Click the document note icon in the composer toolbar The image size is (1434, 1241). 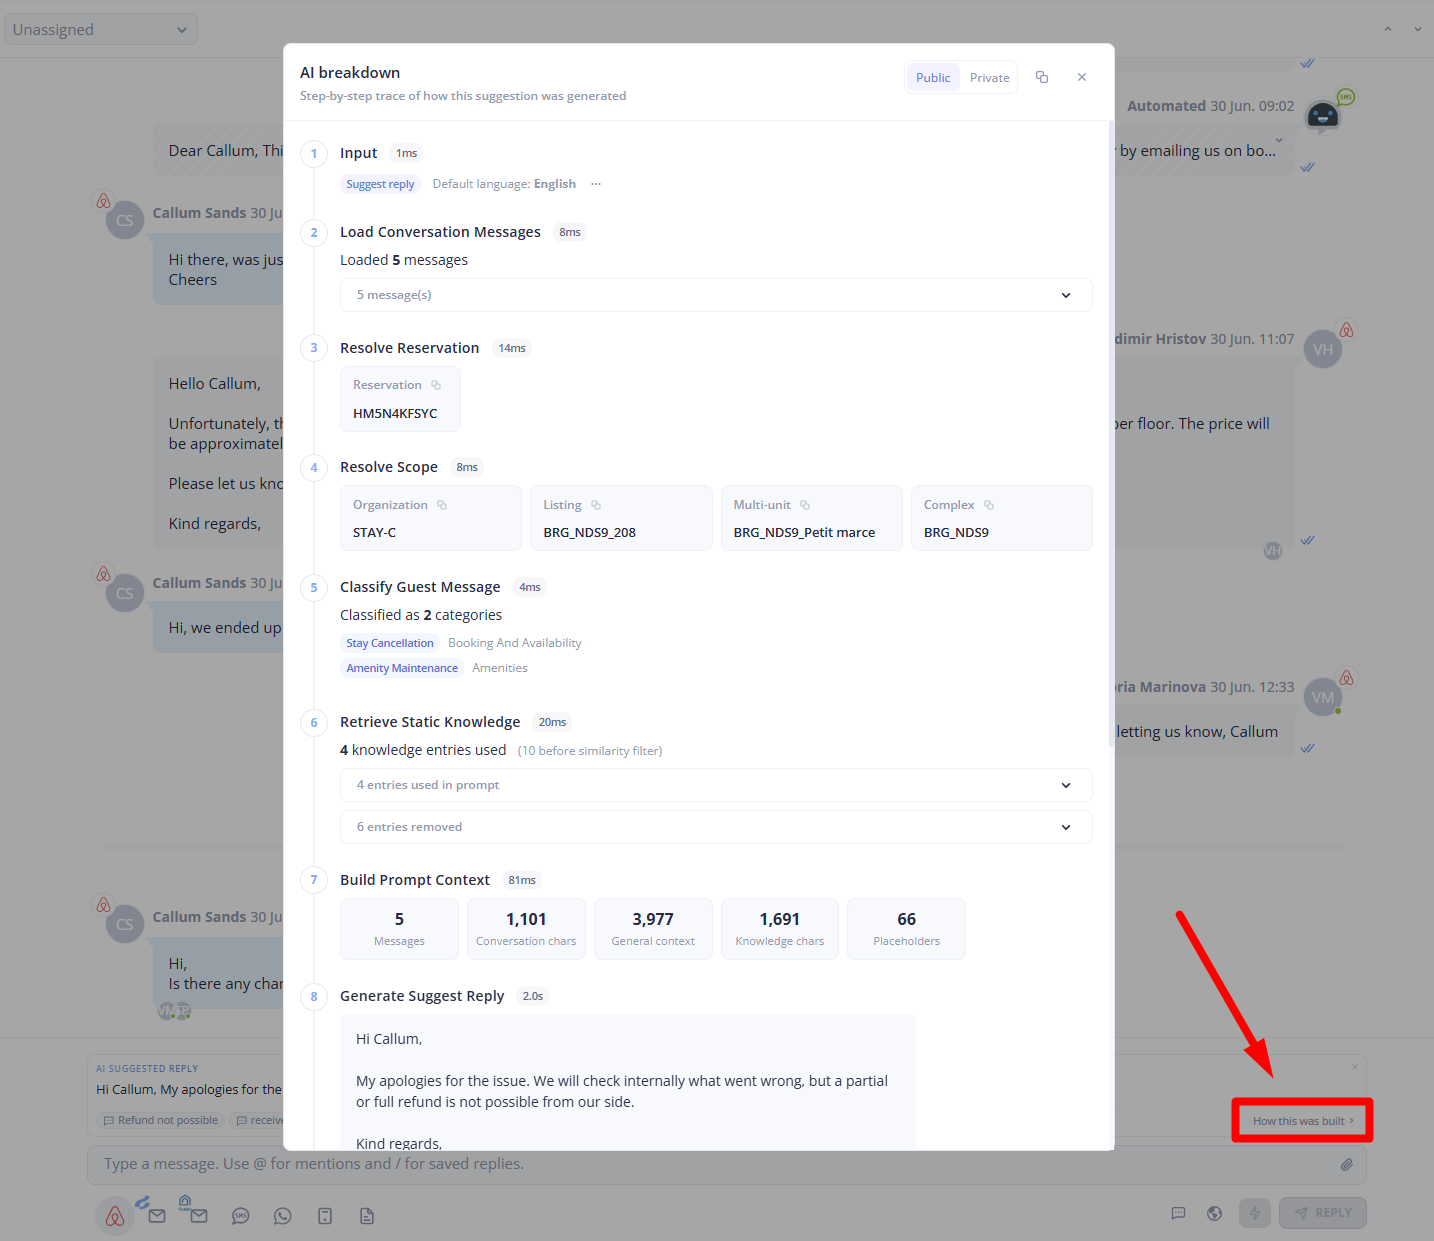pos(367,1216)
